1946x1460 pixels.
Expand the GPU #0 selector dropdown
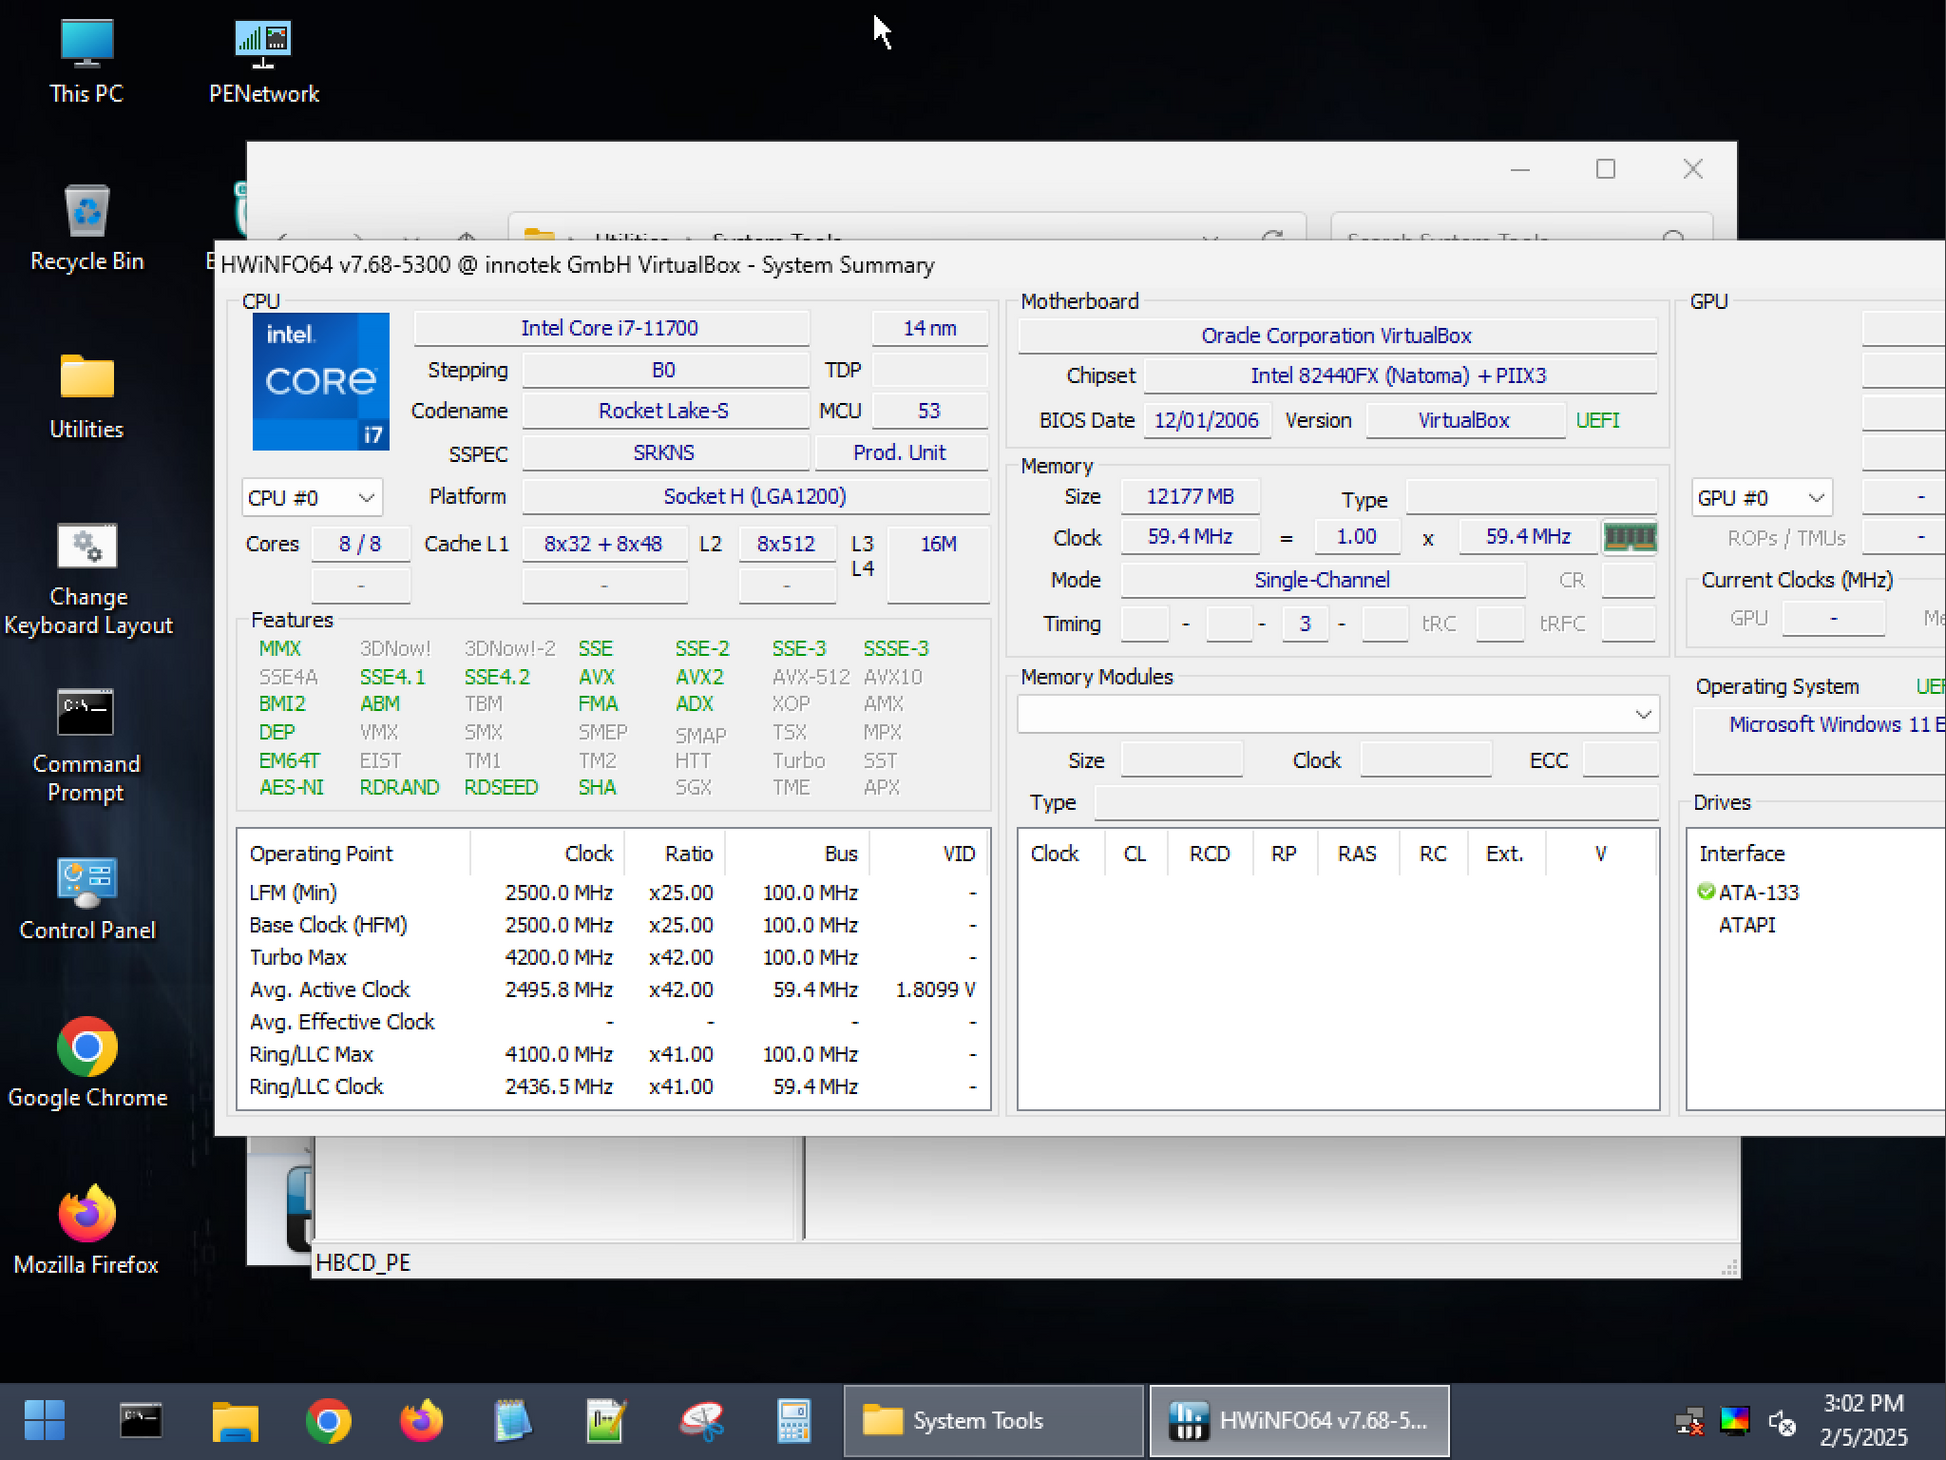click(1760, 497)
